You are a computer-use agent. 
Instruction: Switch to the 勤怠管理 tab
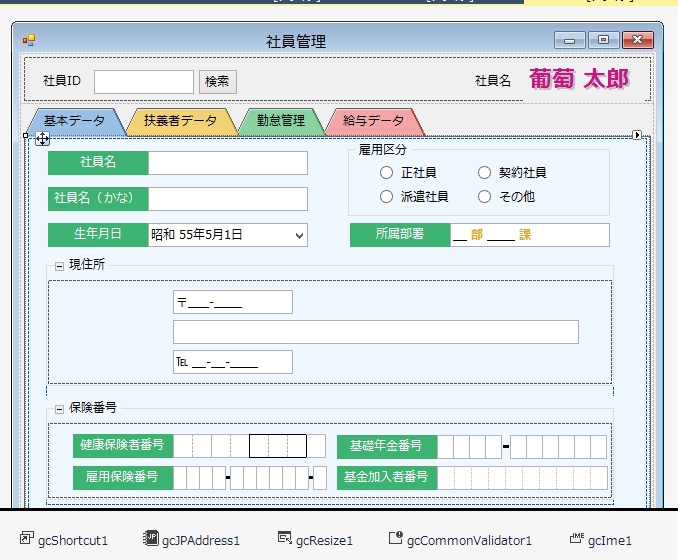[281, 121]
